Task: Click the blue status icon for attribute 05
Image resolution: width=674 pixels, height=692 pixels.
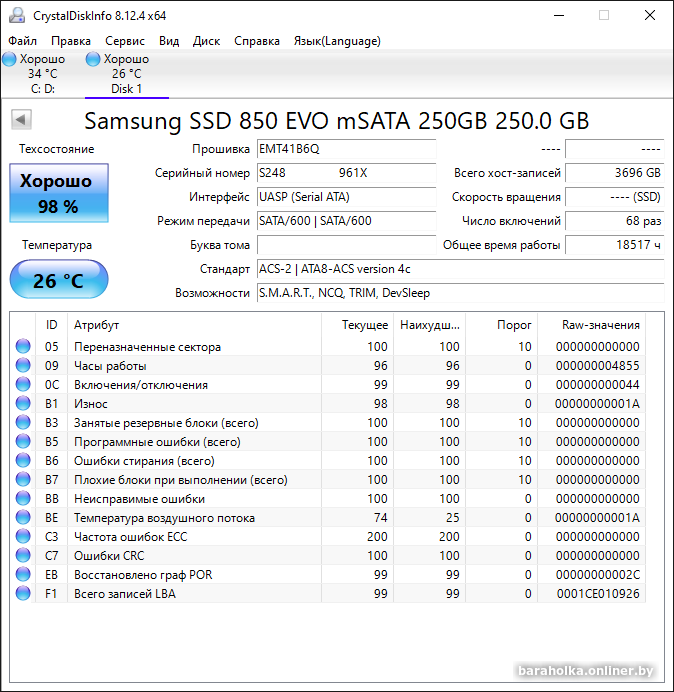Action: tap(23, 347)
